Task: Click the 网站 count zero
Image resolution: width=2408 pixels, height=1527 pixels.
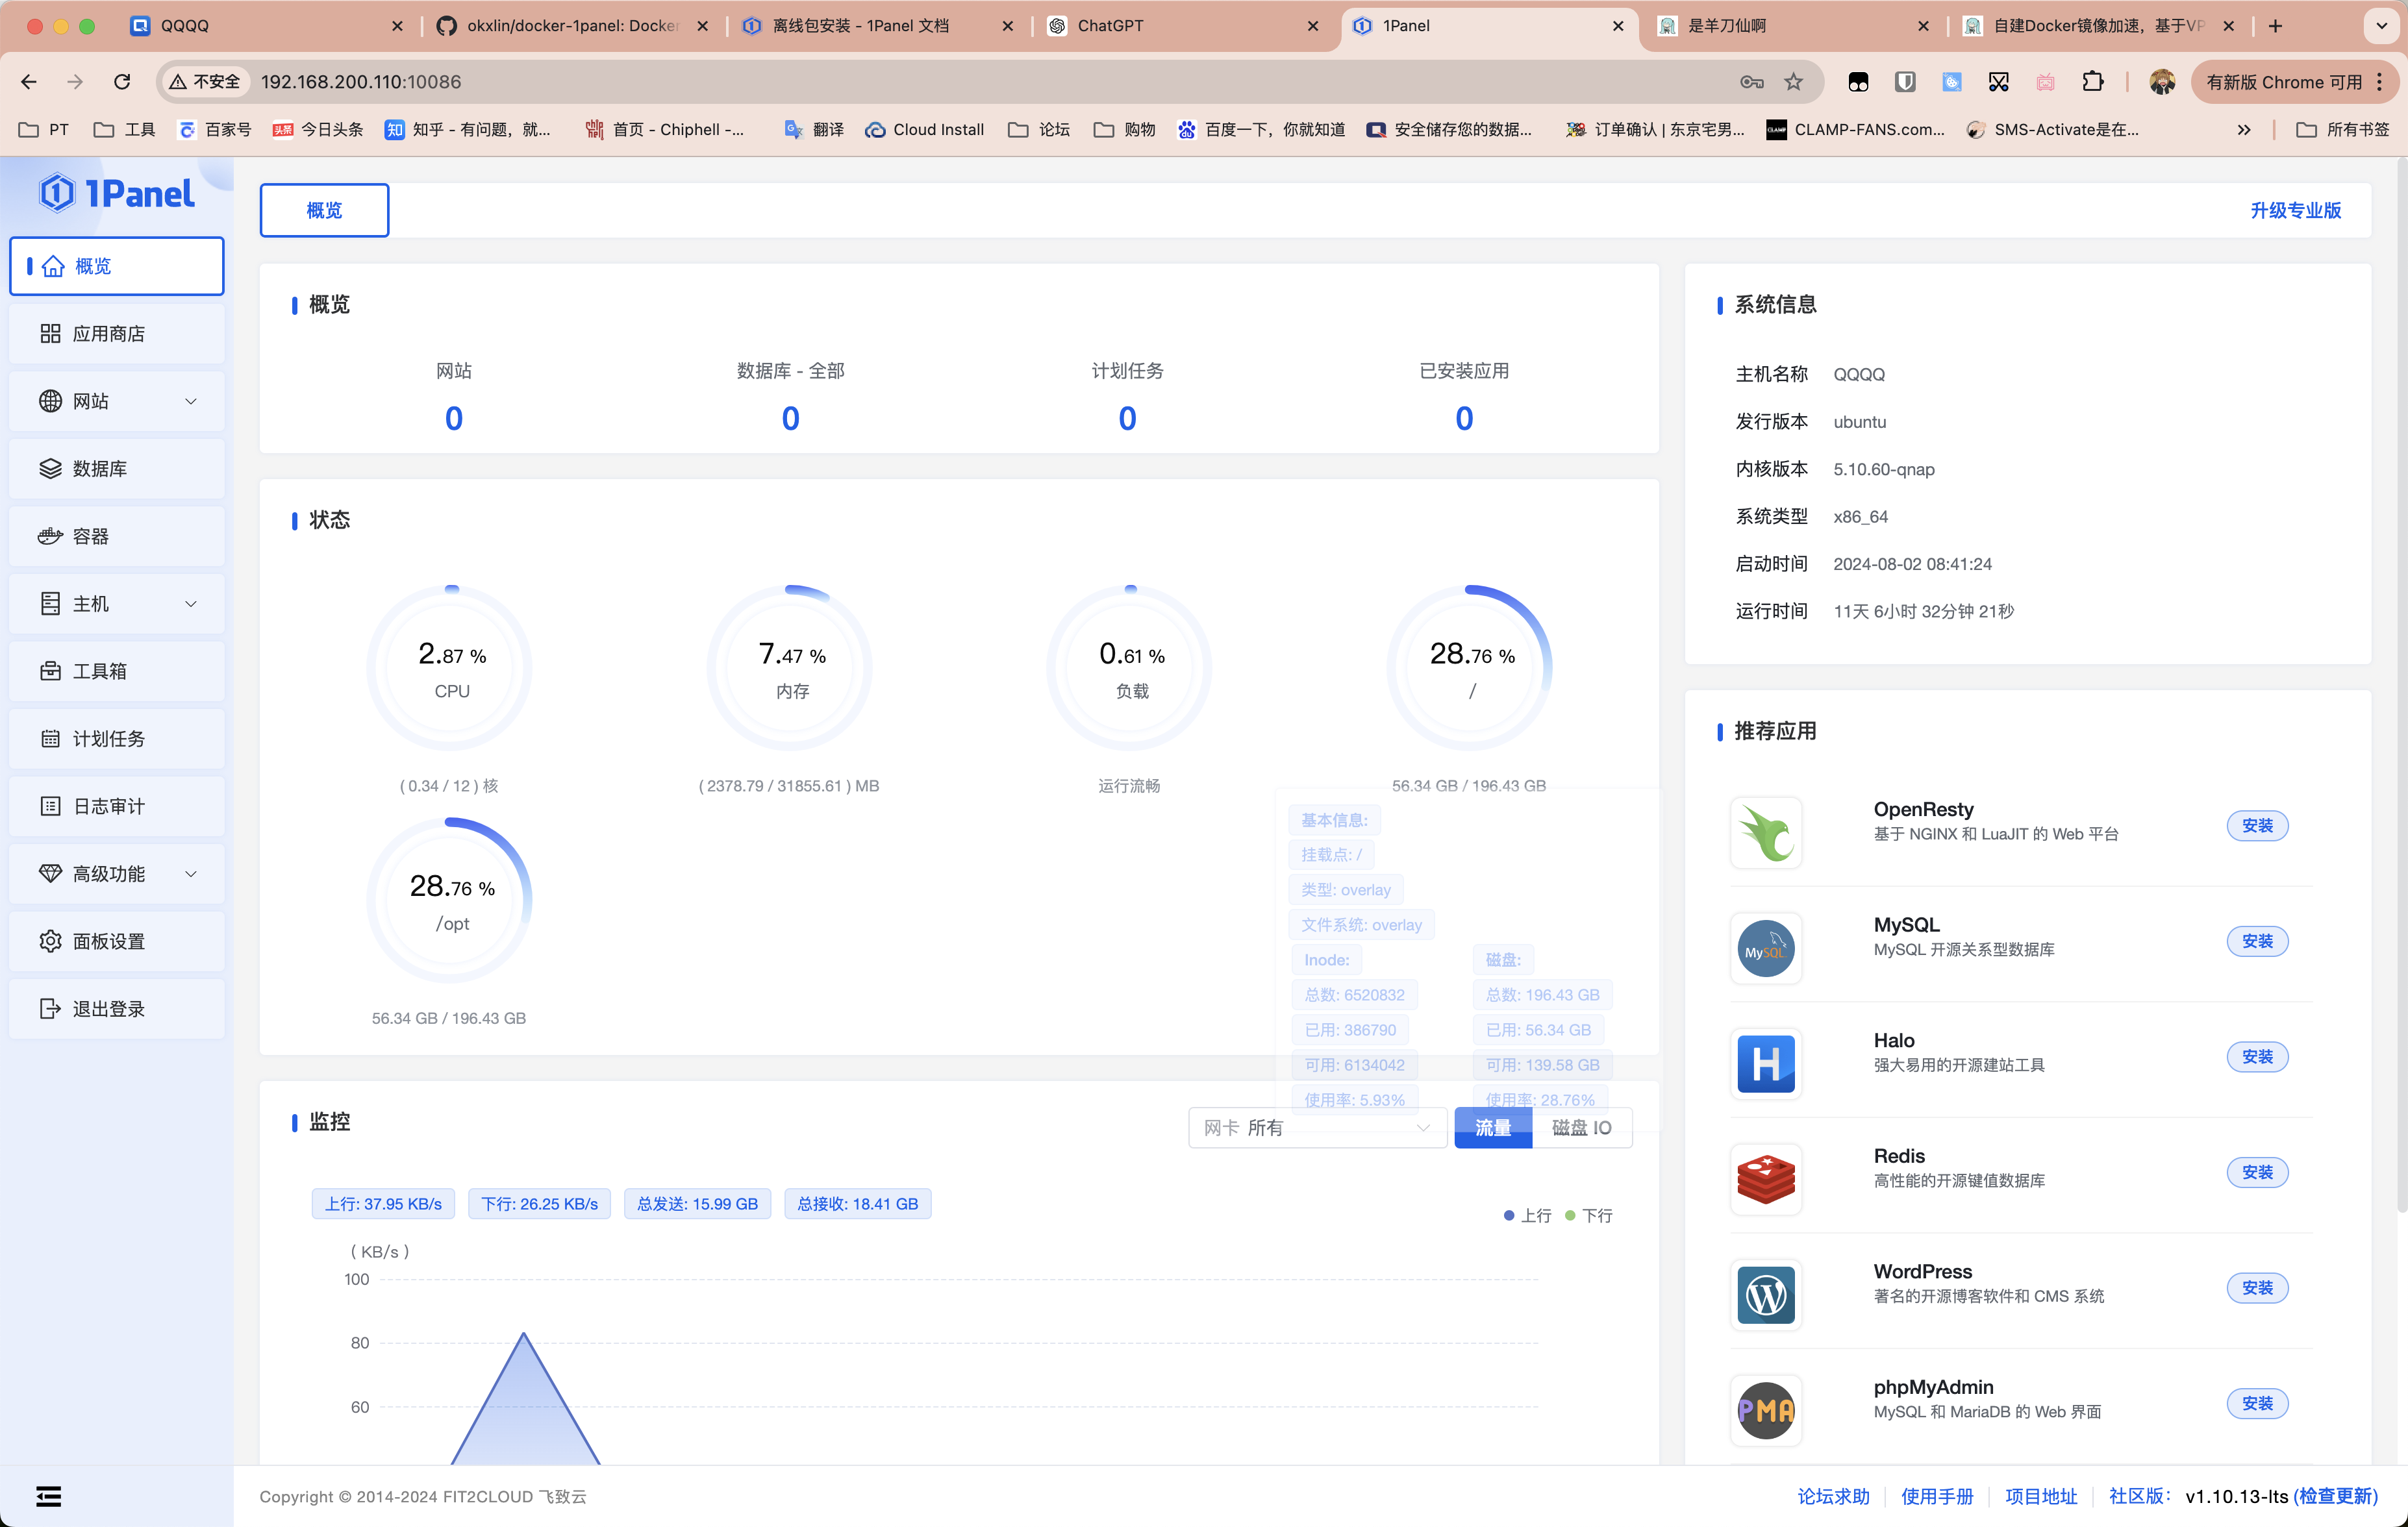Action: (x=454, y=418)
